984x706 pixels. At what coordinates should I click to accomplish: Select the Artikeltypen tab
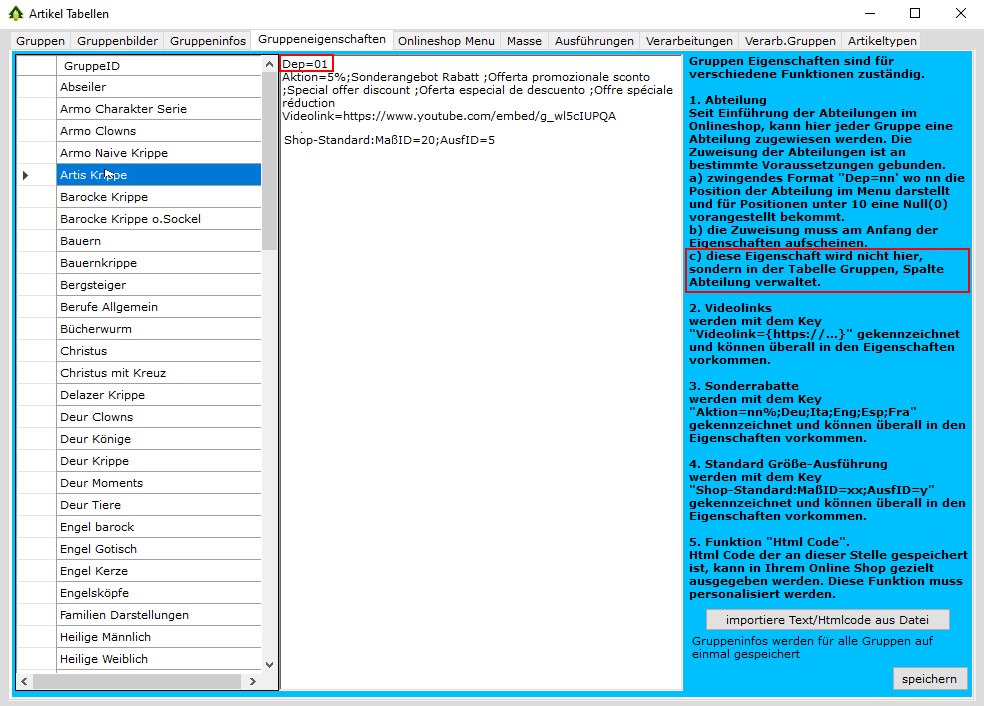(881, 41)
